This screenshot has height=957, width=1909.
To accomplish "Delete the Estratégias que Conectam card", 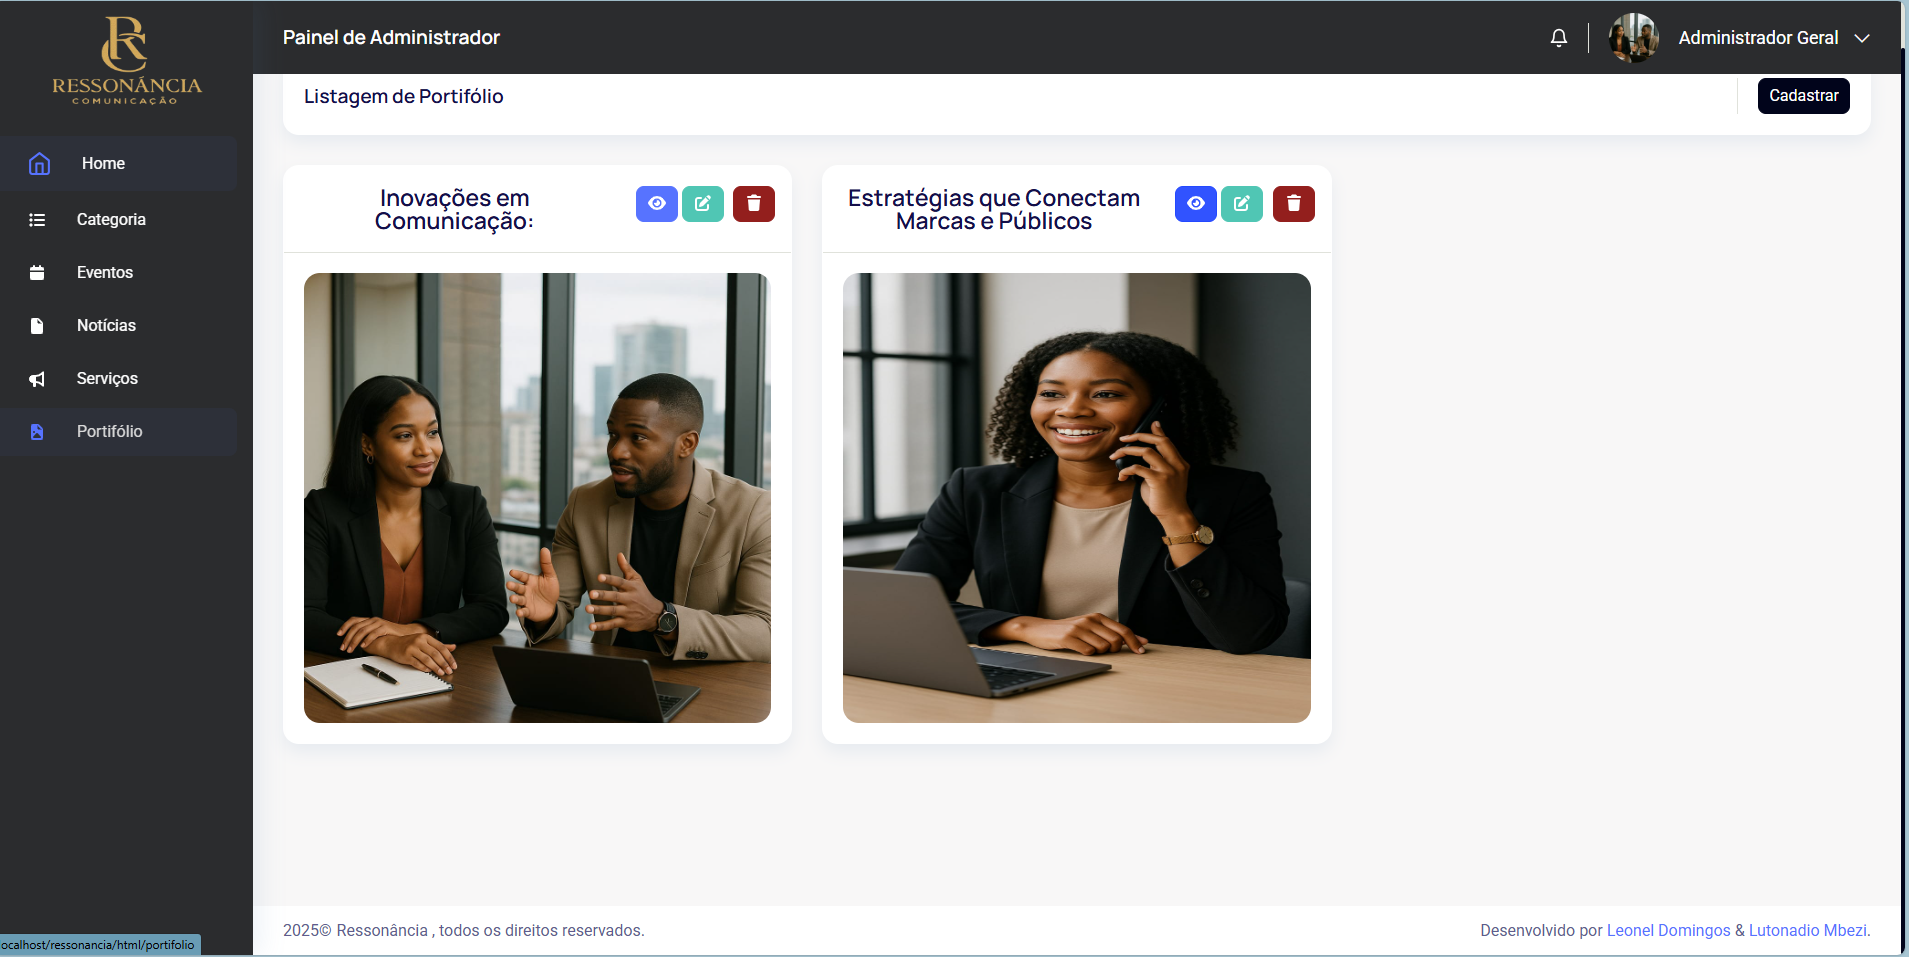I will (1293, 204).
